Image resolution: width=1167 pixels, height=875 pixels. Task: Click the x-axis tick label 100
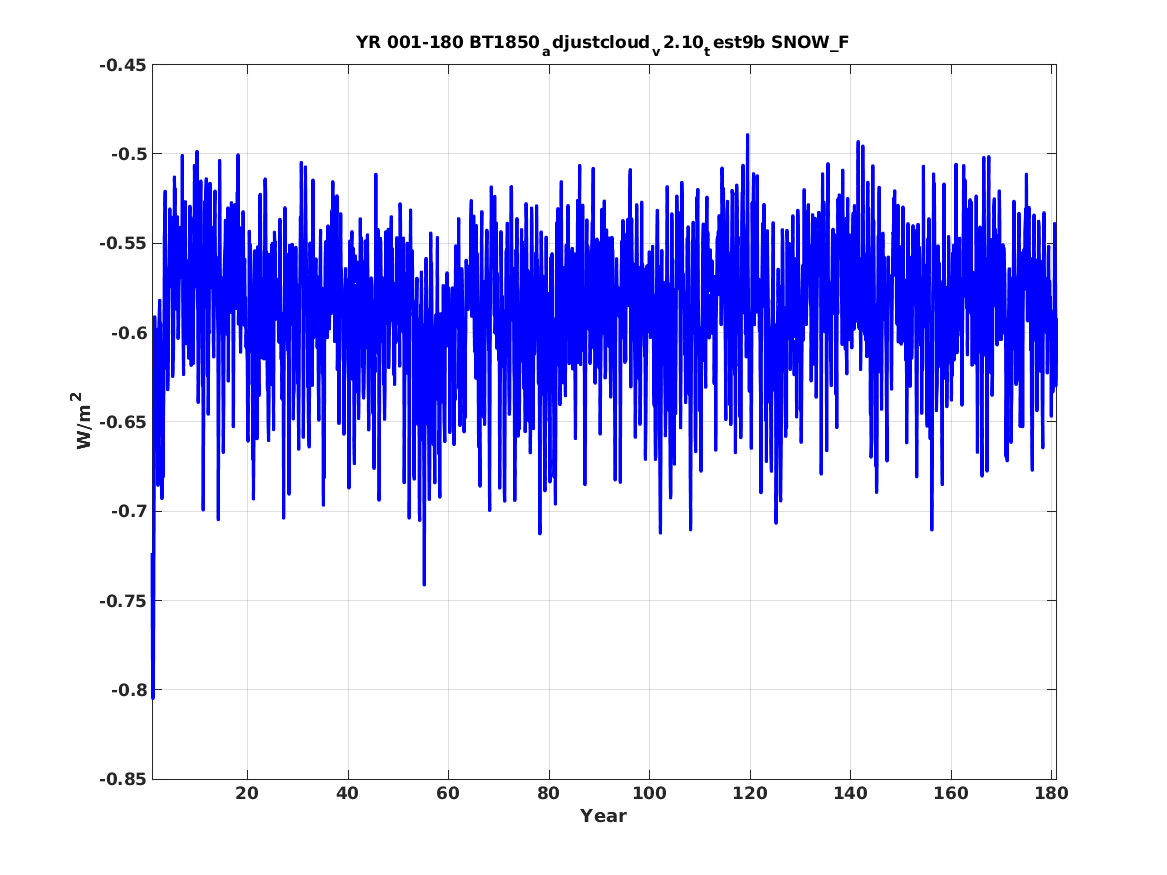coord(650,793)
